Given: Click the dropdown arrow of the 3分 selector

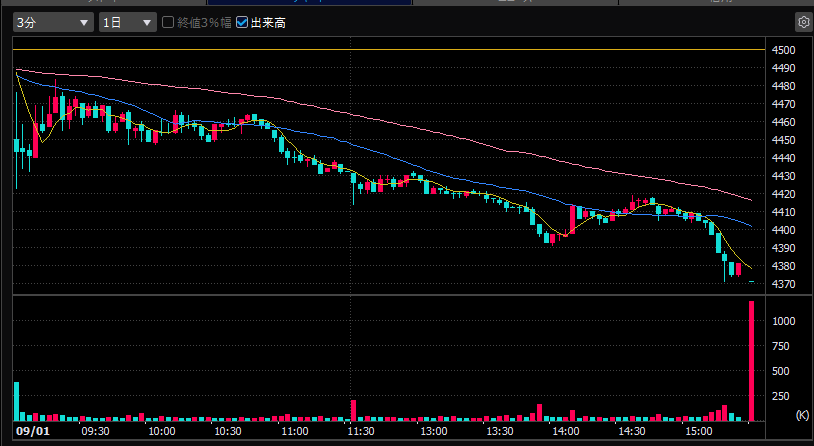Looking at the screenshot, I should click(84, 23).
